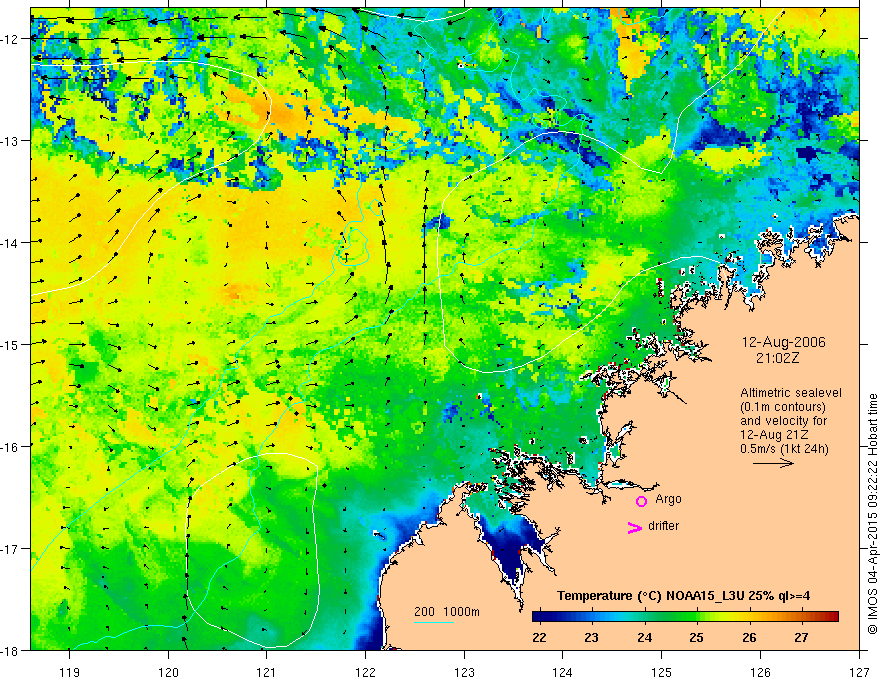The image size is (880, 680).
Task: Click latitude axis label -16
Action: 11,447
